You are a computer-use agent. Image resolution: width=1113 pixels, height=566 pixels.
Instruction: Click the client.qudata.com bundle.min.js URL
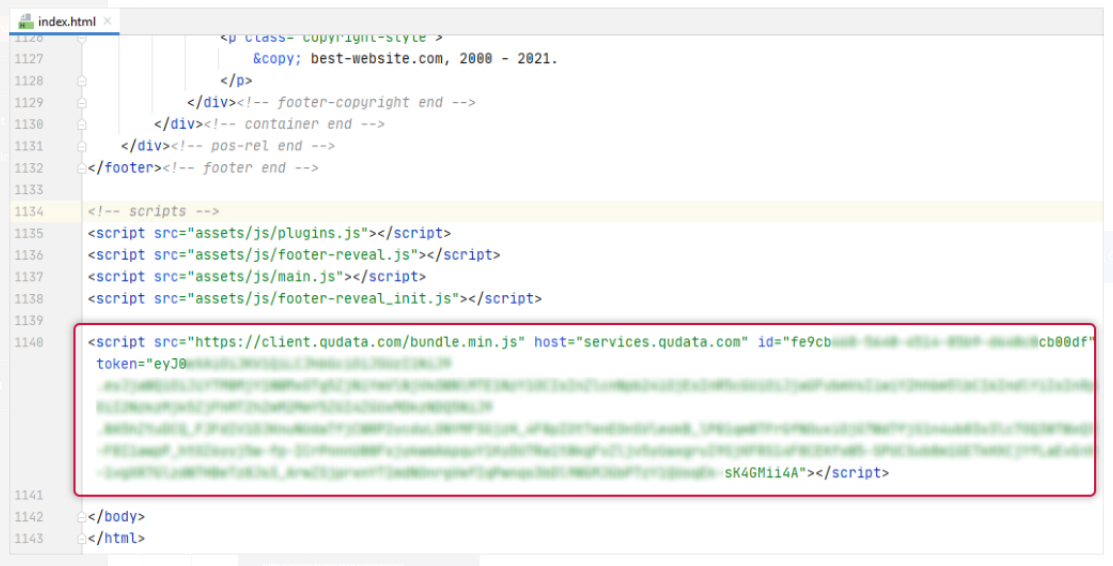(x=356, y=342)
